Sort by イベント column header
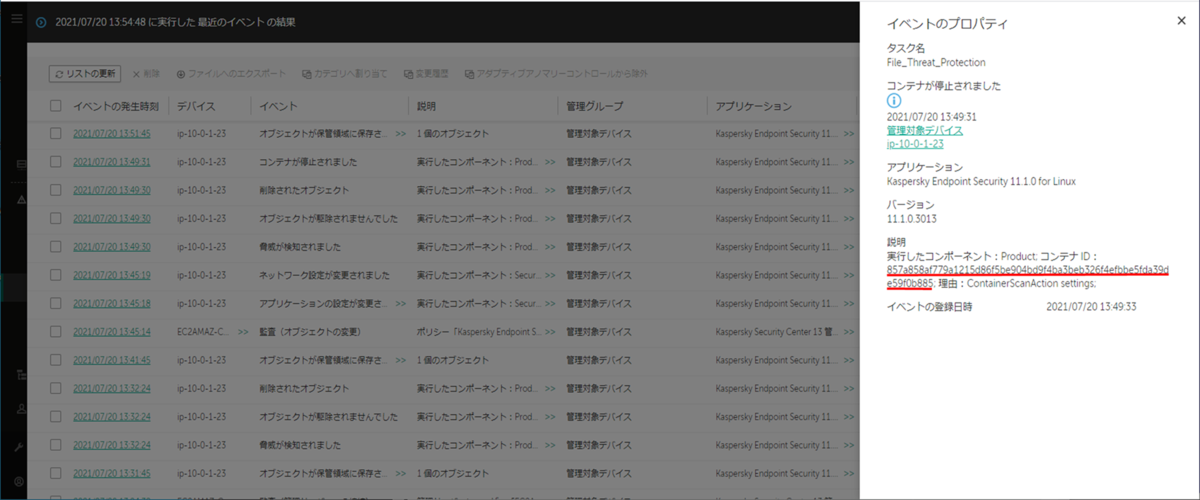Viewport: 1200px width, 500px height. click(x=277, y=106)
